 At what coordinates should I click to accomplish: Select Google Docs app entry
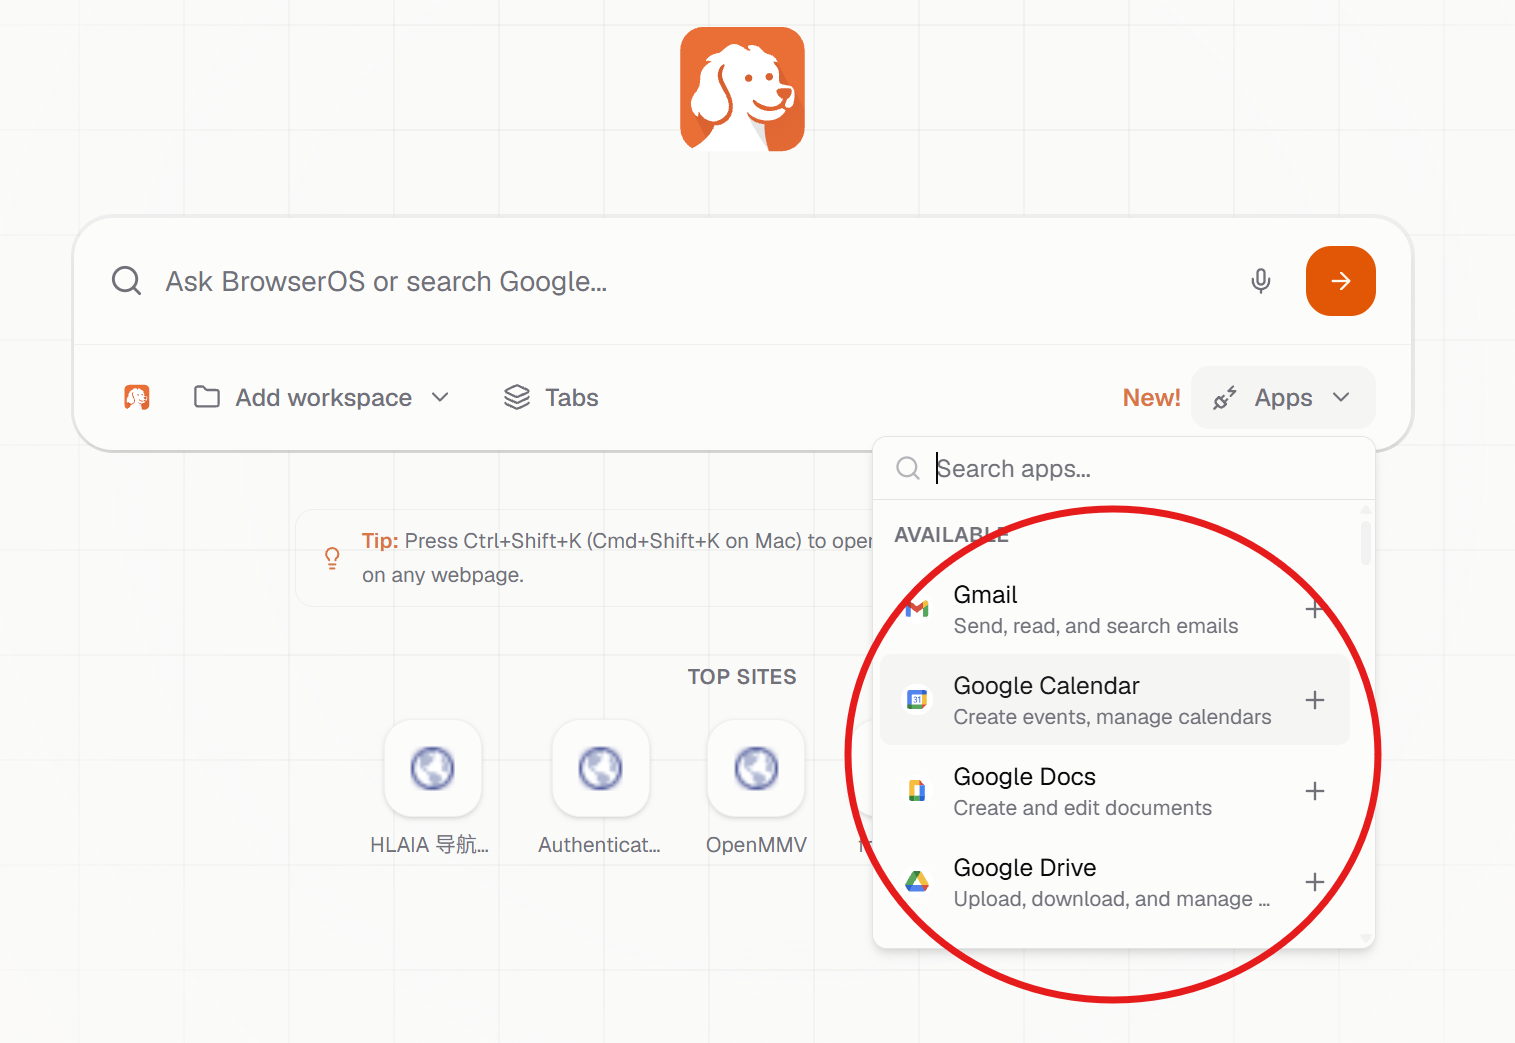pyautogui.click(x=1114, y=791)
